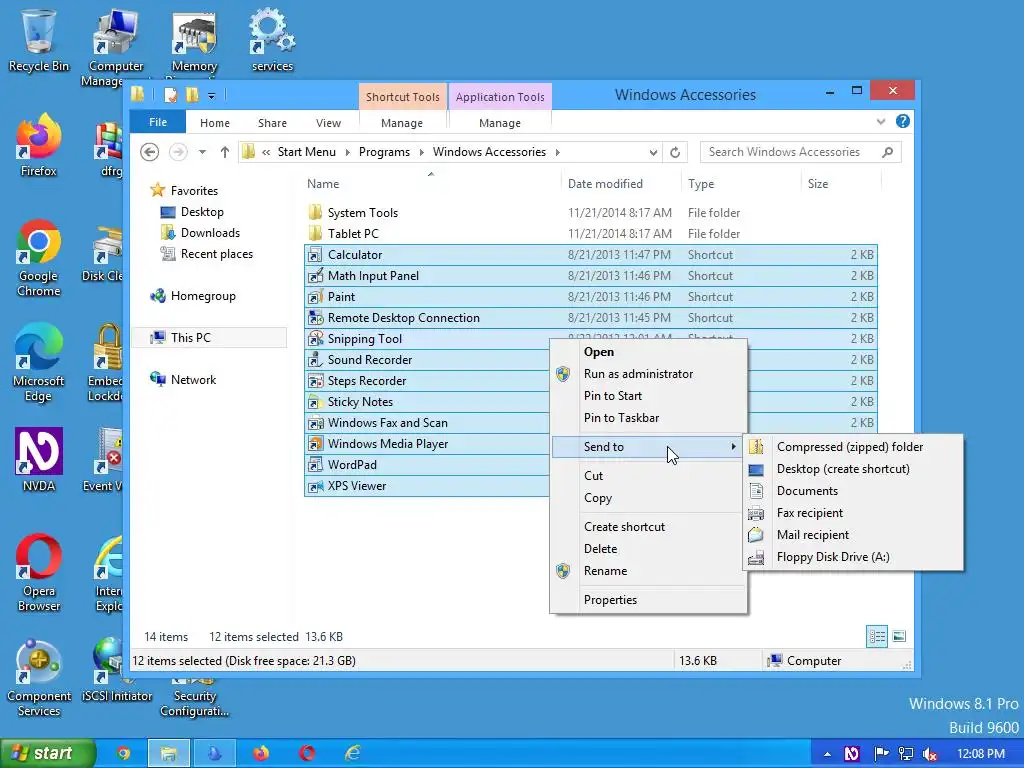This screenshot has width=1024, height=768.
Task: Open Manage tab under Application Tools
Action: [x=500, y=123]
